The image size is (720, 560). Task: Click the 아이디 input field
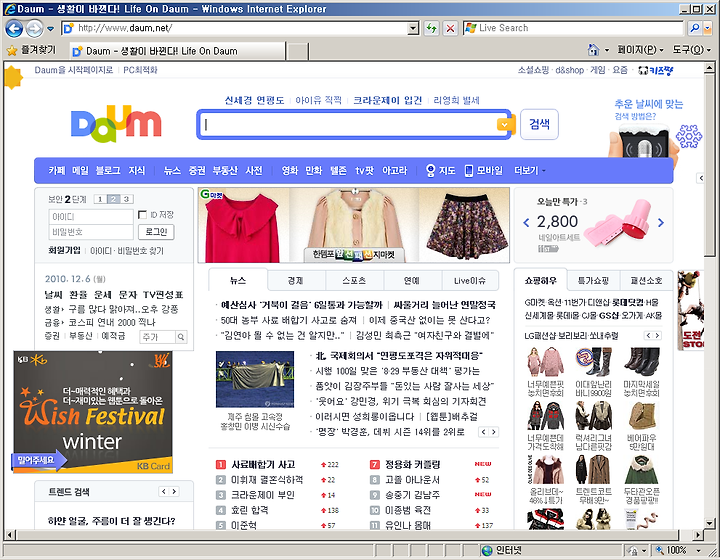pos(91,216)
